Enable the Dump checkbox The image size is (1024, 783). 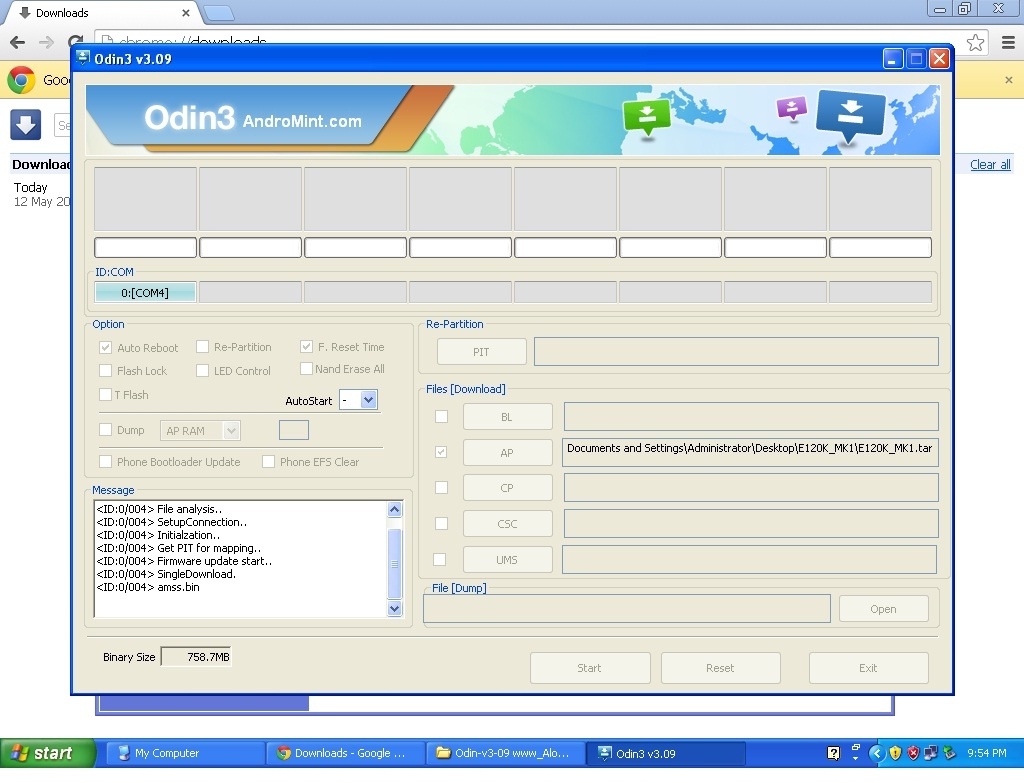[105, 429]
